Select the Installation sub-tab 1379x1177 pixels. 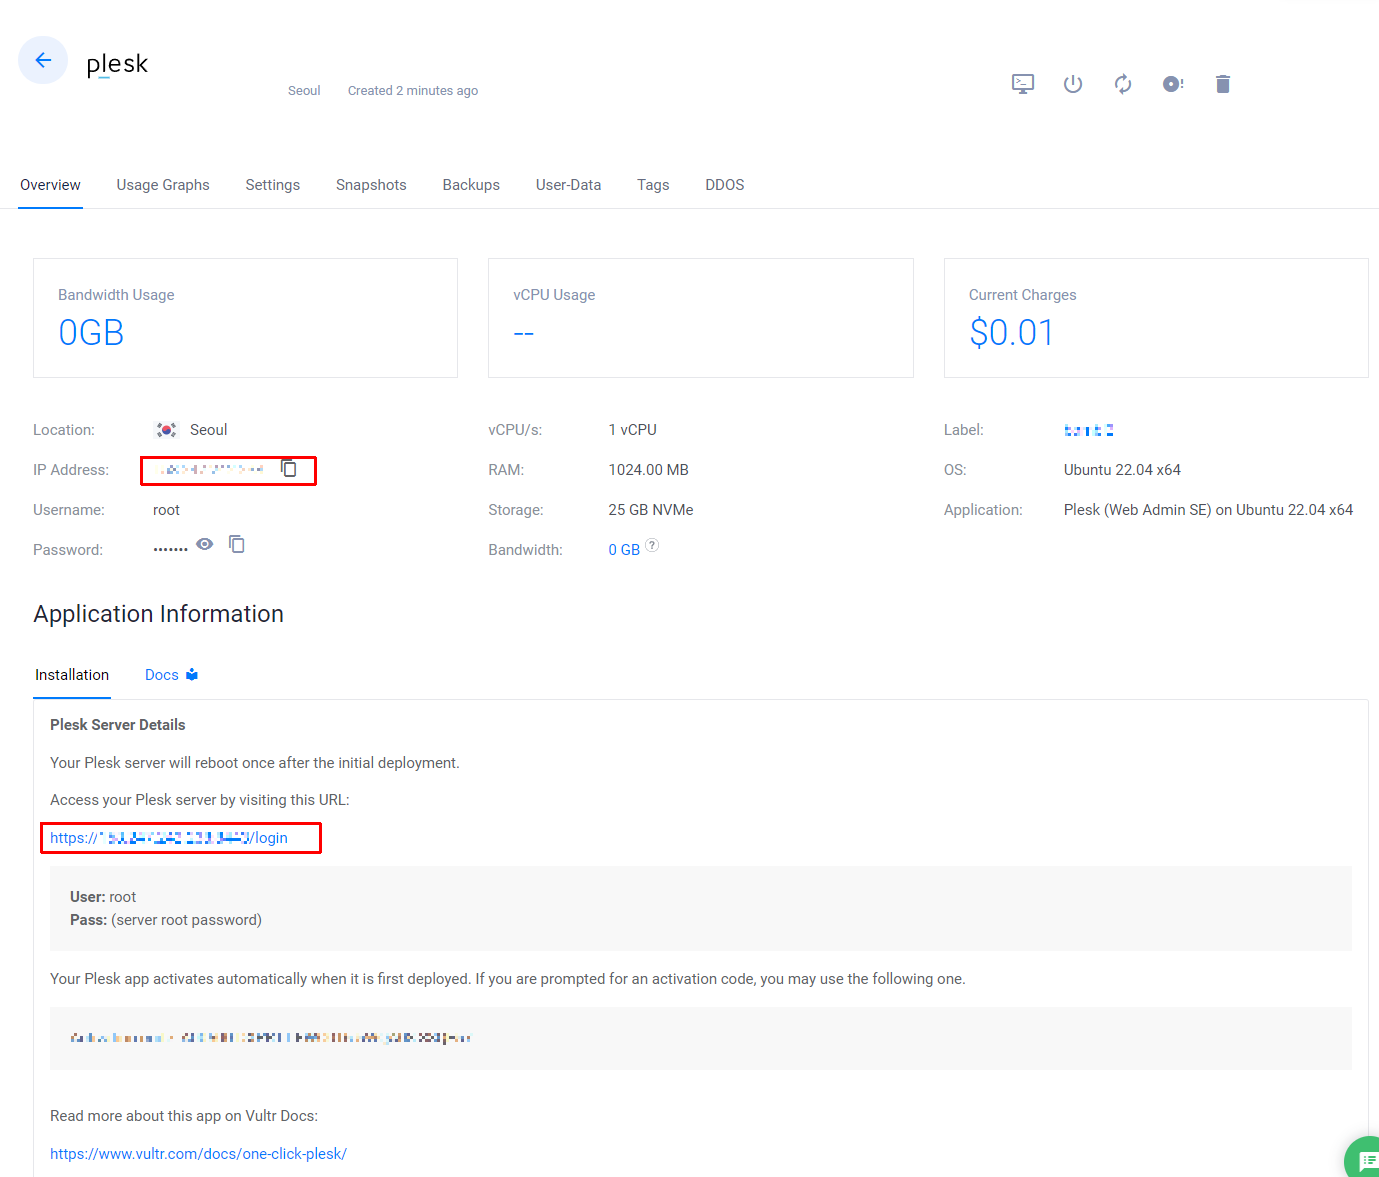72,675
